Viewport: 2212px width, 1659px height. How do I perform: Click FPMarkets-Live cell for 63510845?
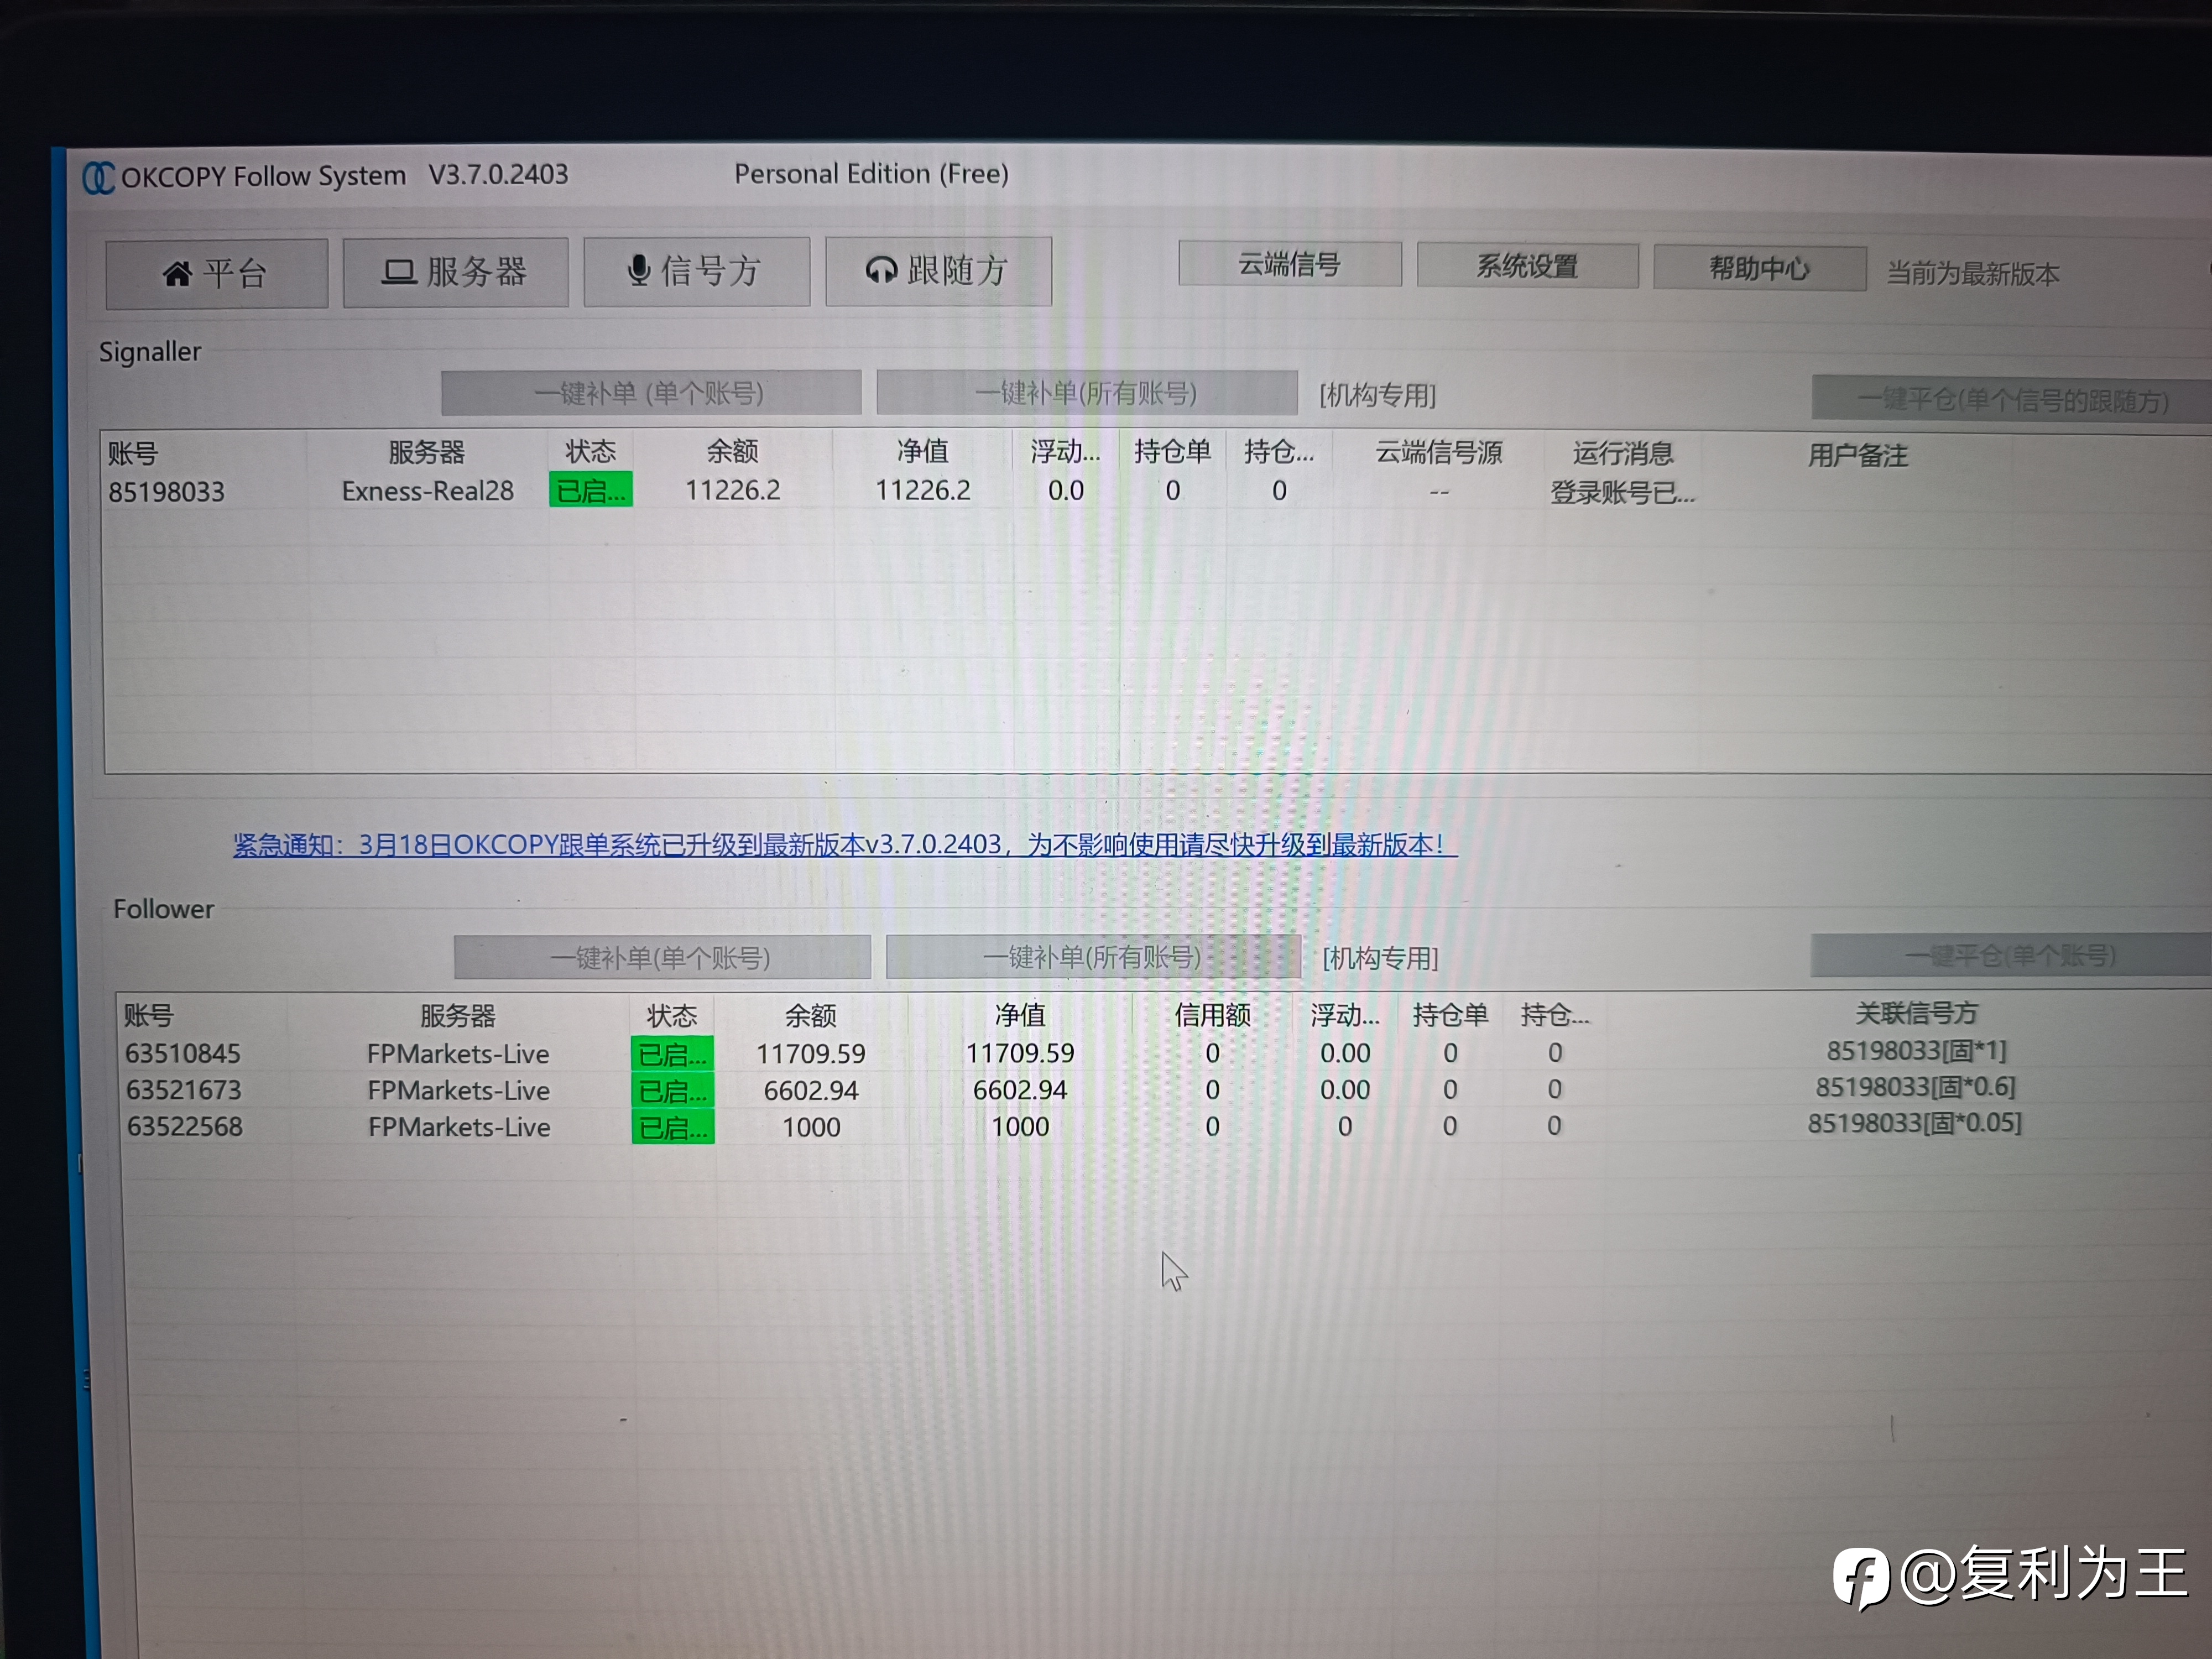pyautogui.click(x=458, y=1054)
